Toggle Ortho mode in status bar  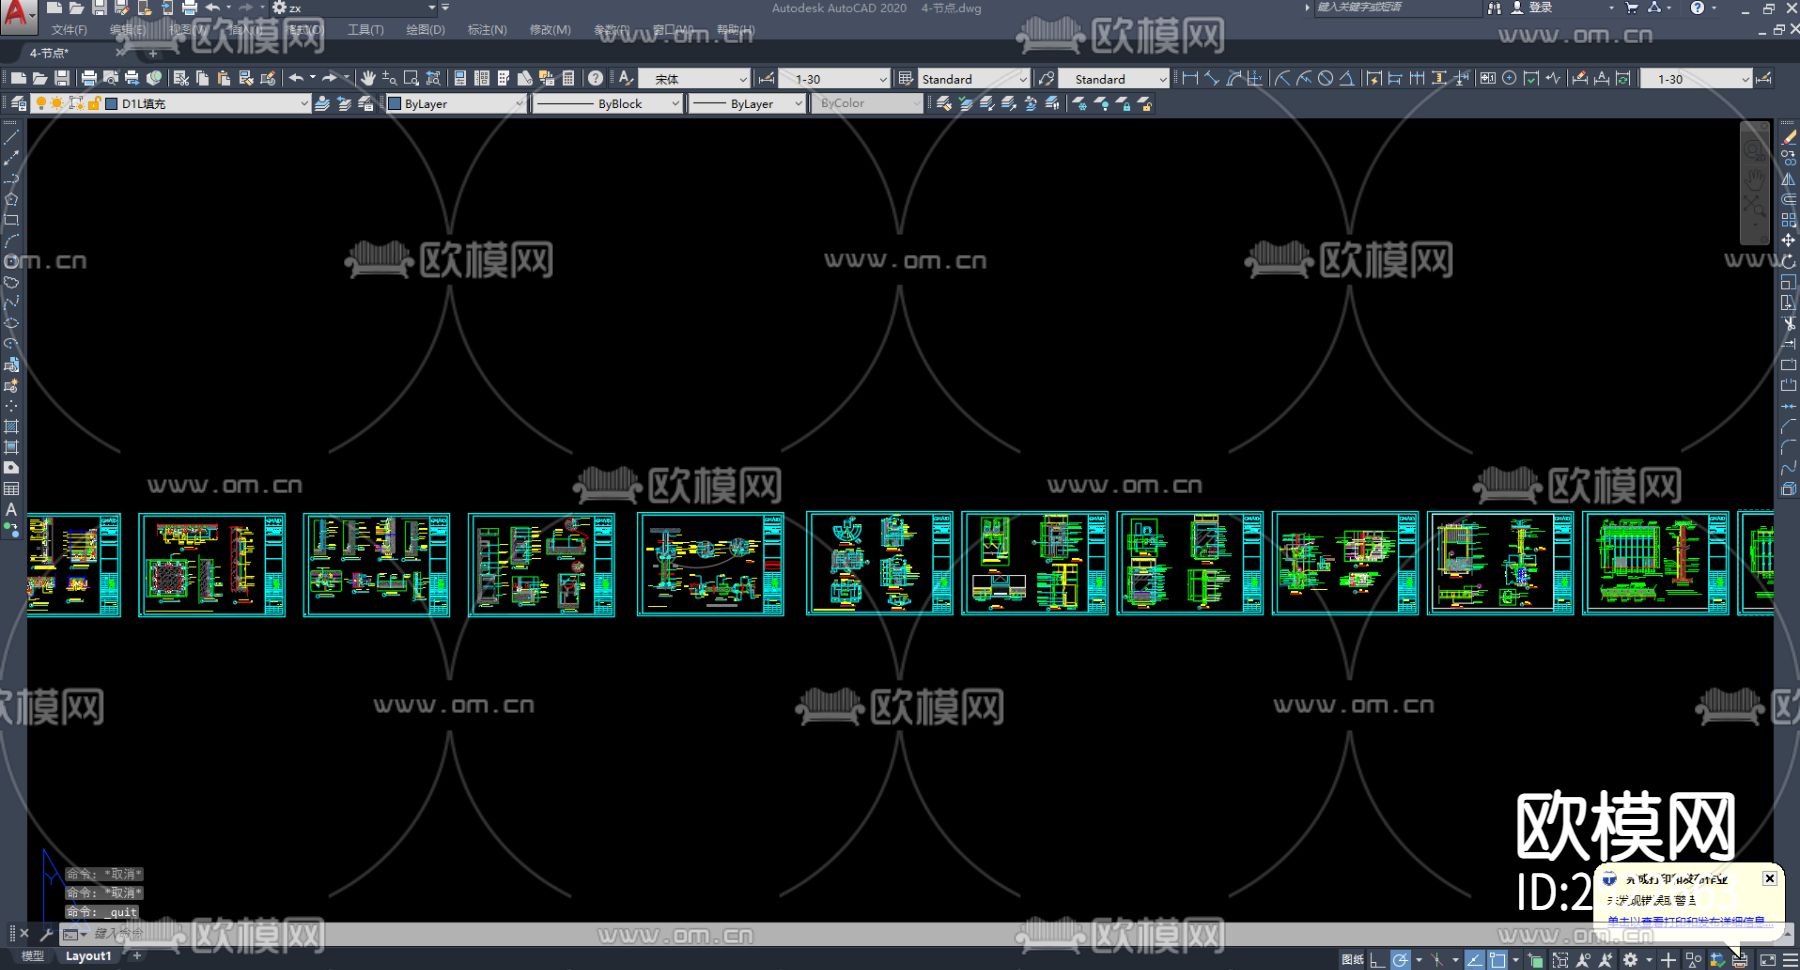click(x=1378, y=960)
